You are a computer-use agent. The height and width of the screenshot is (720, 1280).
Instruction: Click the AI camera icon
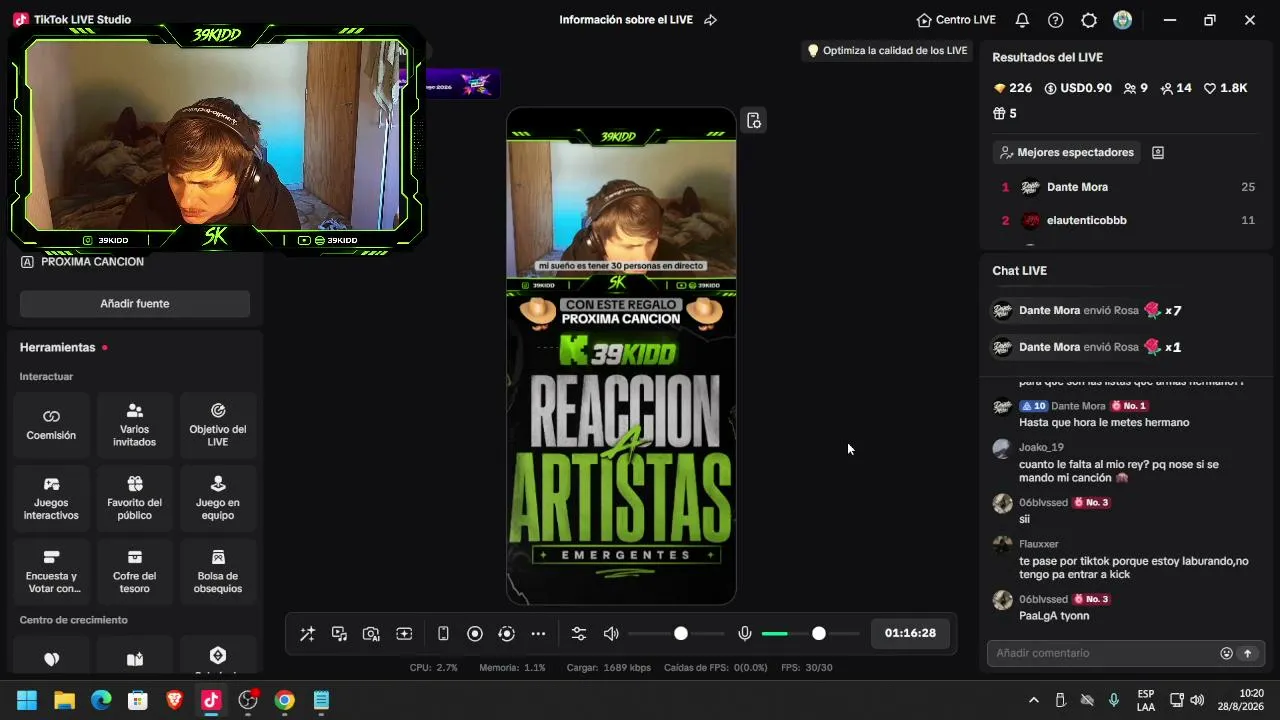(371, 633)
